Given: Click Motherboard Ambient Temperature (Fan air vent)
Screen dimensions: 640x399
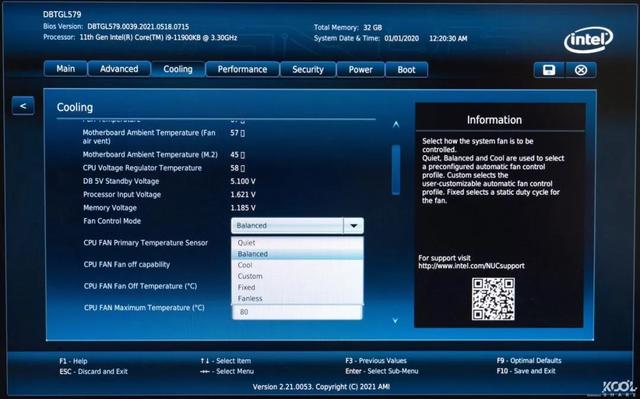Looking at the screenshot, I should [149, 137].
